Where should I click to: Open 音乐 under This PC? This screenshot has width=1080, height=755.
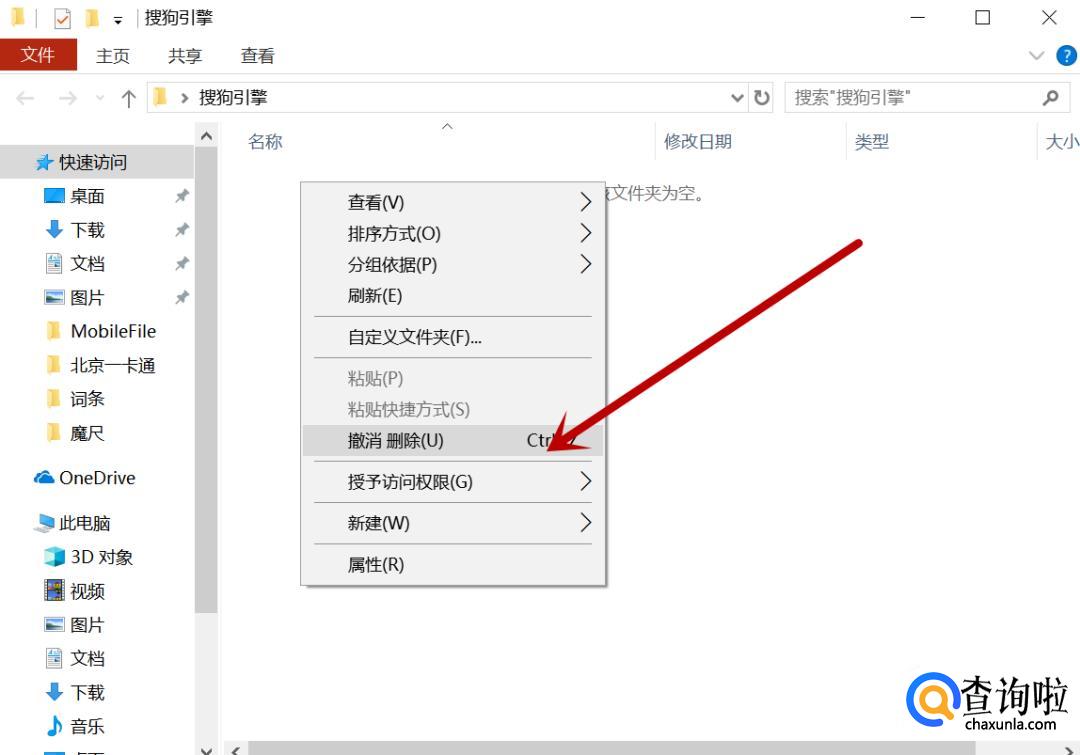point(87,726)
